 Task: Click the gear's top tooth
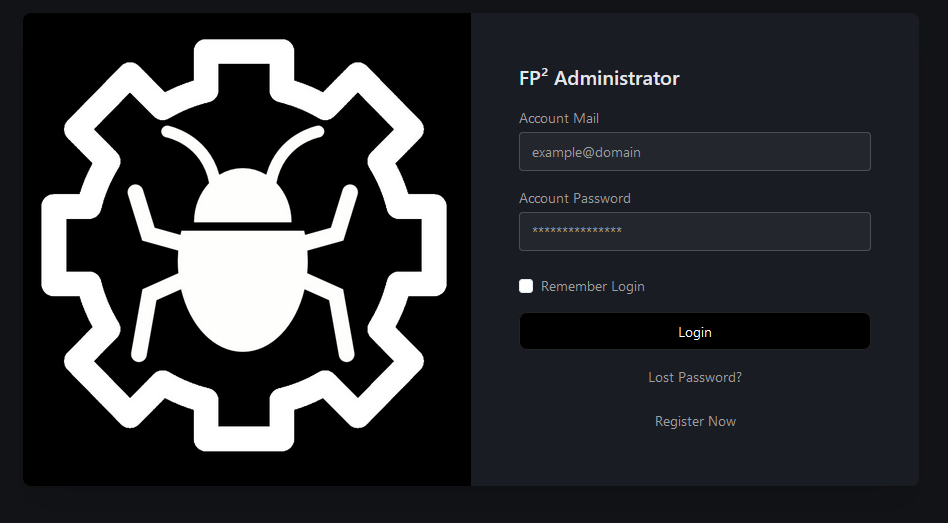(243, 62)
